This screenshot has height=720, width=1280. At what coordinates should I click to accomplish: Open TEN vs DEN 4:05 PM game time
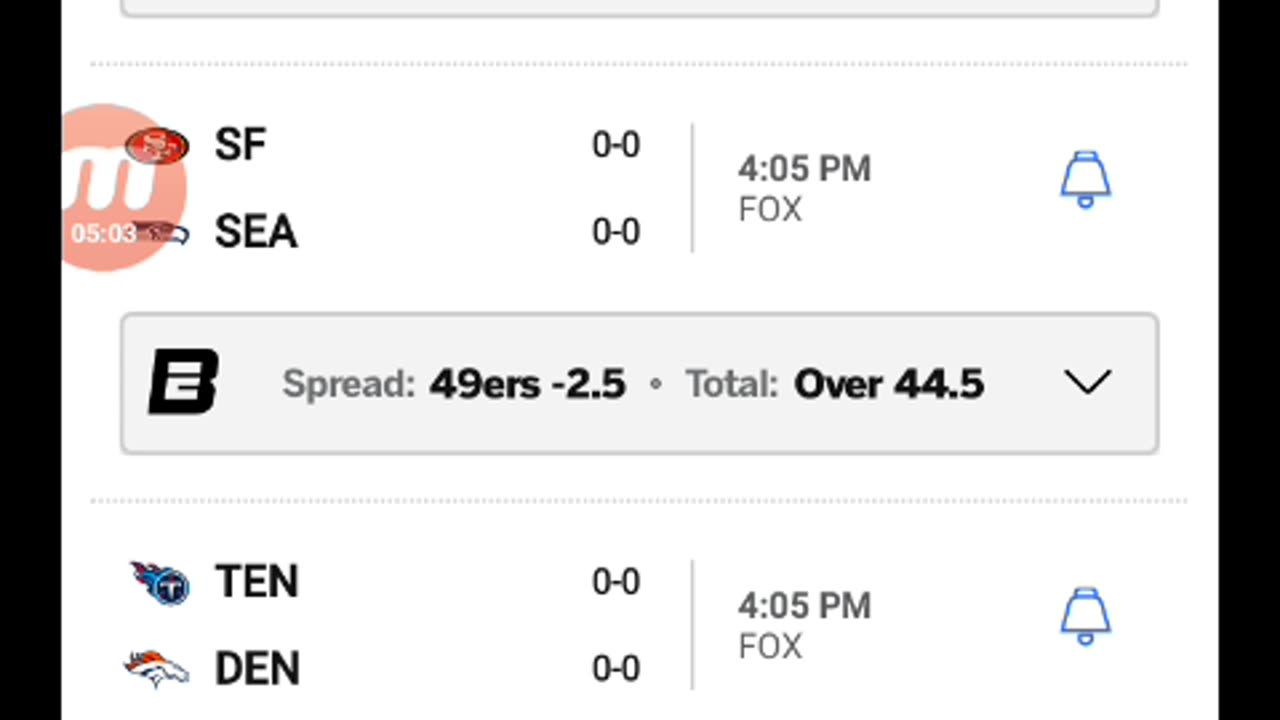coord(804,606)
